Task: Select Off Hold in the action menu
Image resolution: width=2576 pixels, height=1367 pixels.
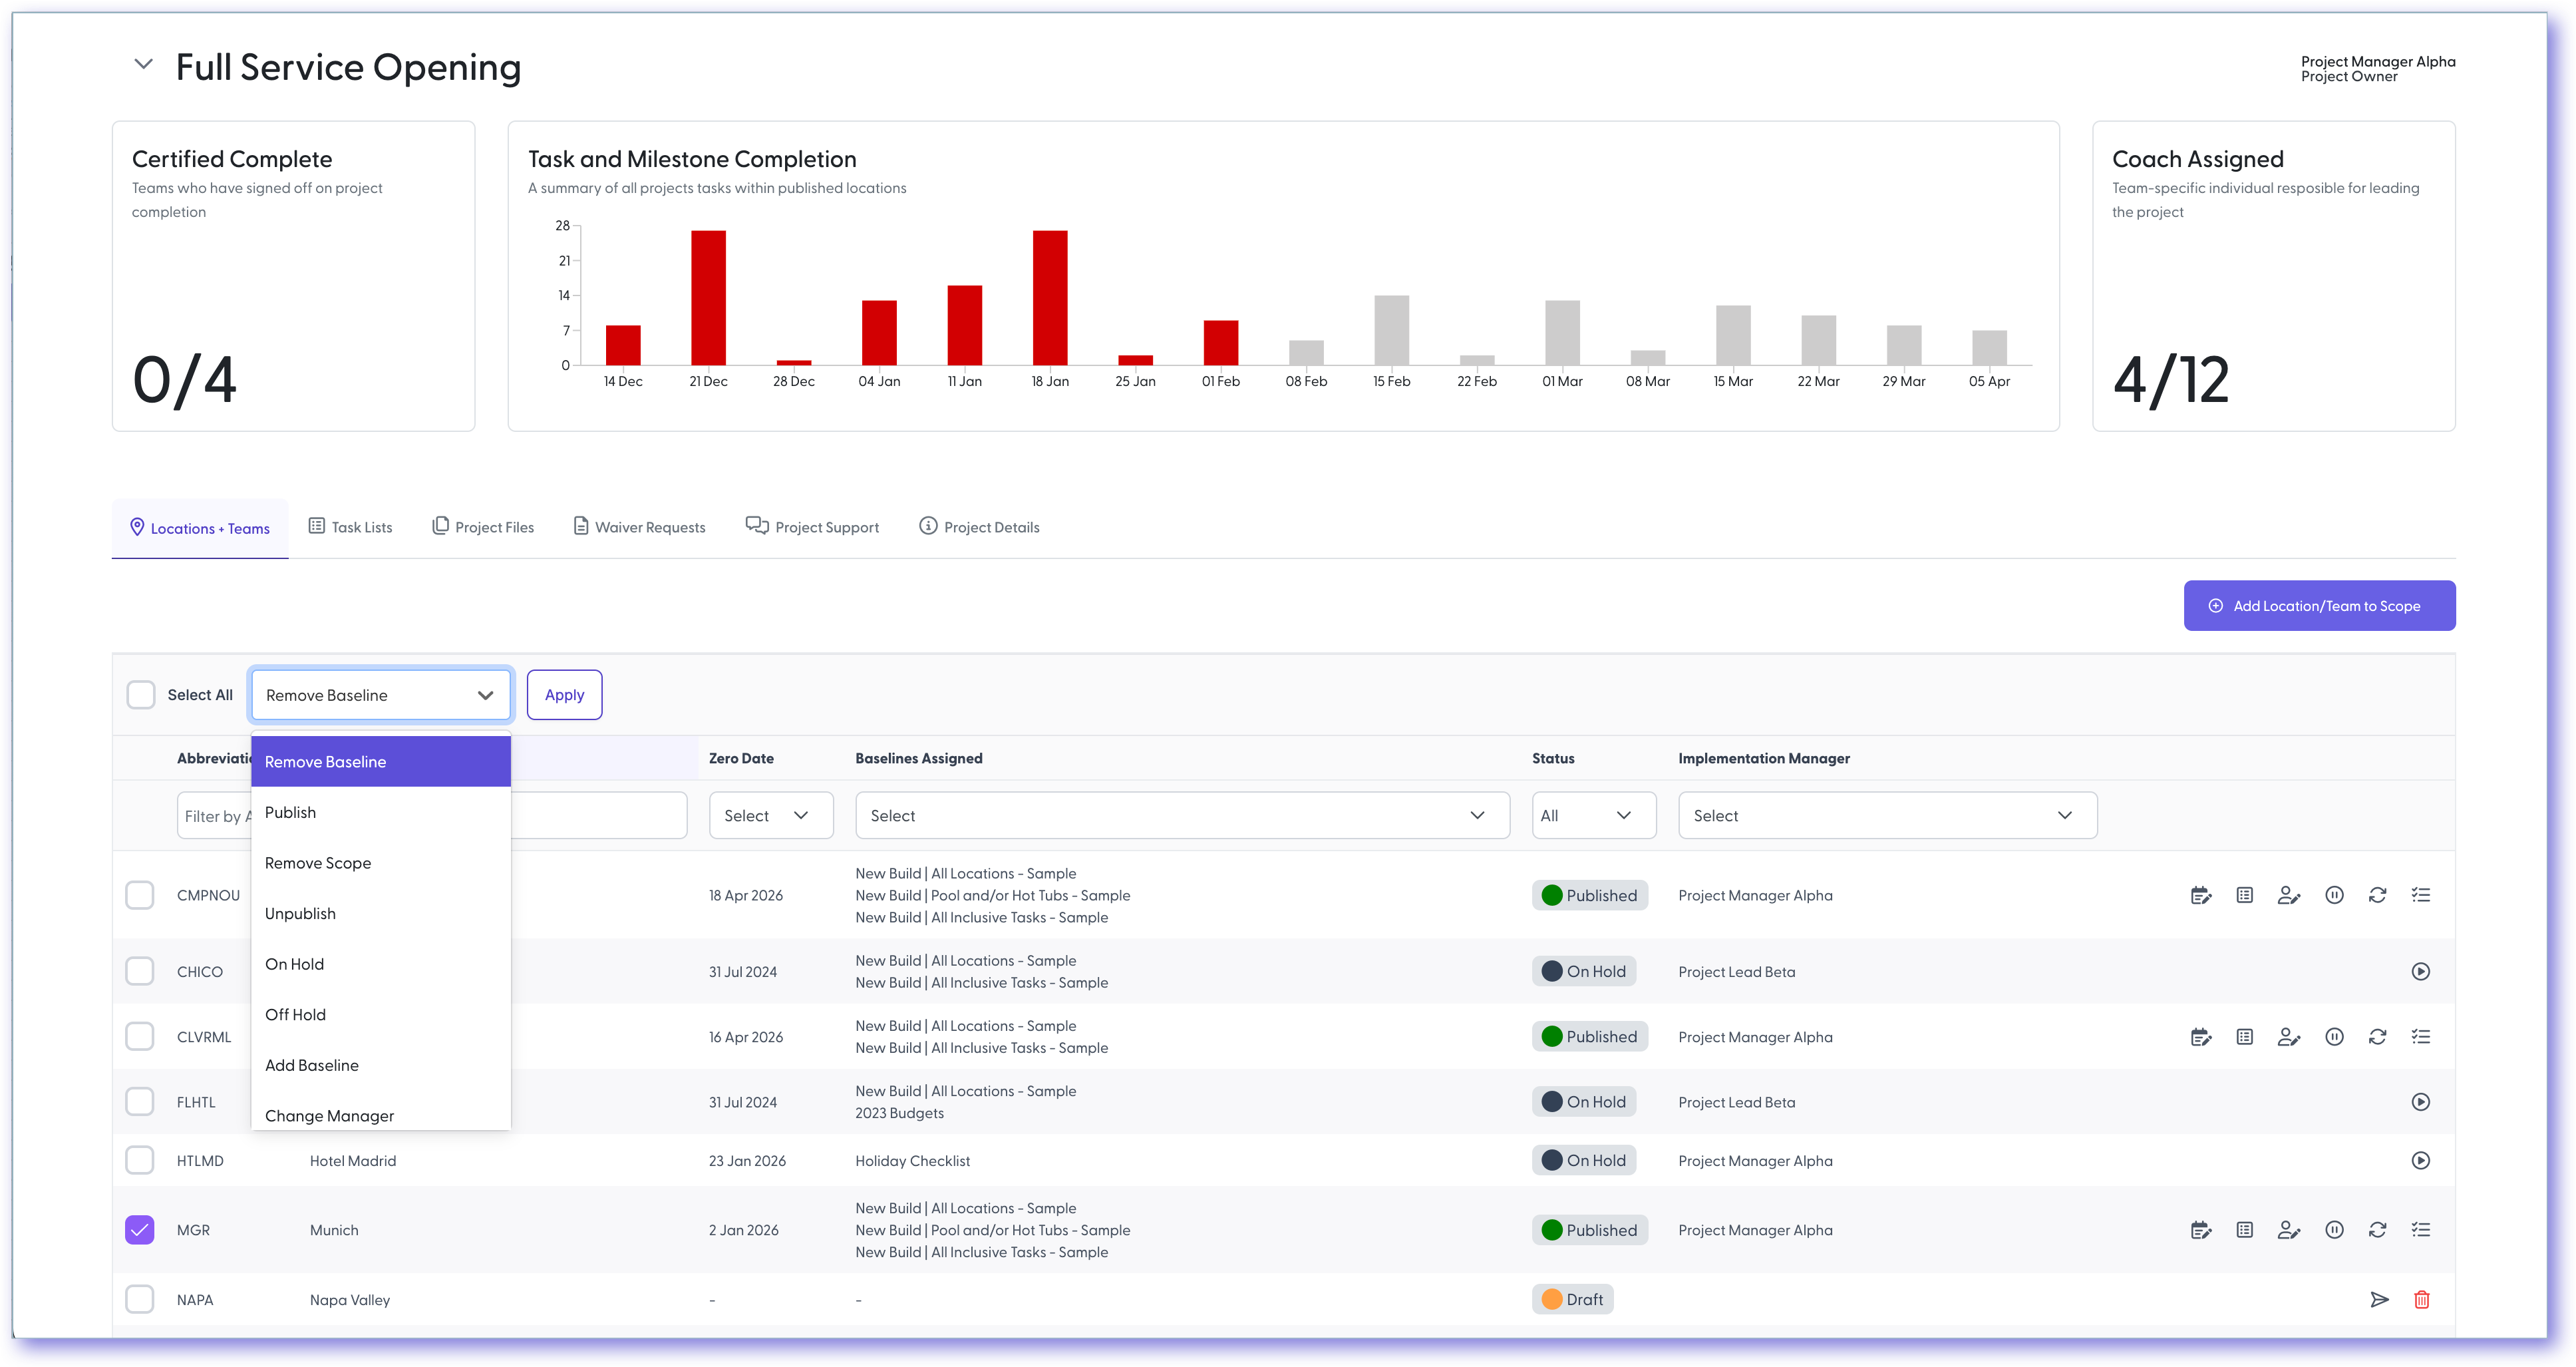Action: tap(381, 1015)
